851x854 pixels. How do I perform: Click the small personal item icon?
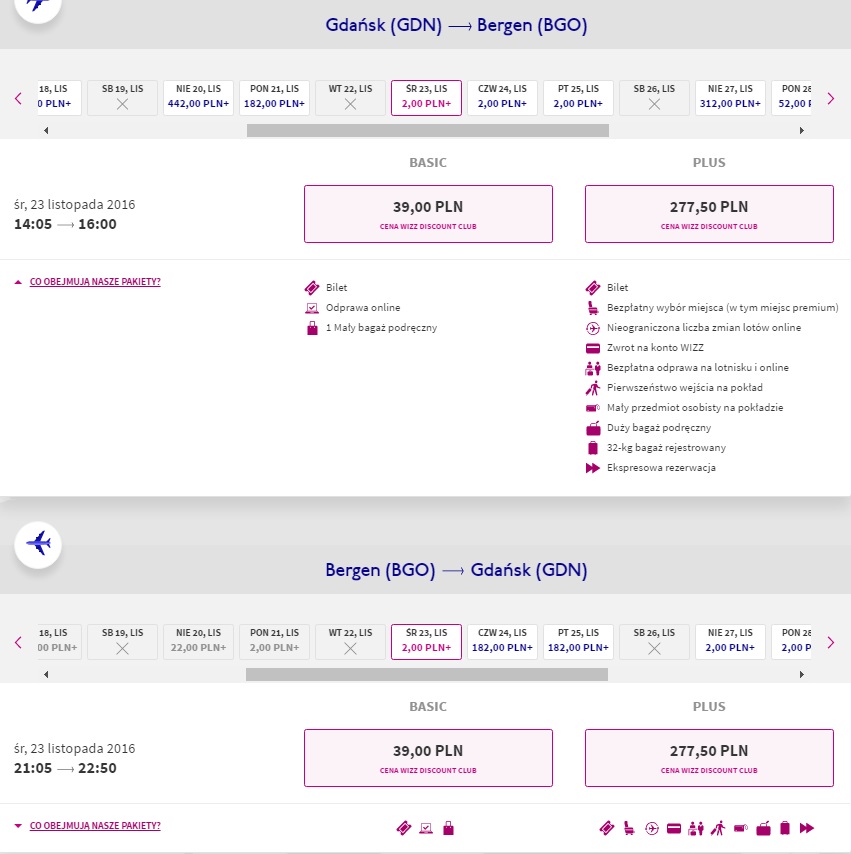(593, 408)
